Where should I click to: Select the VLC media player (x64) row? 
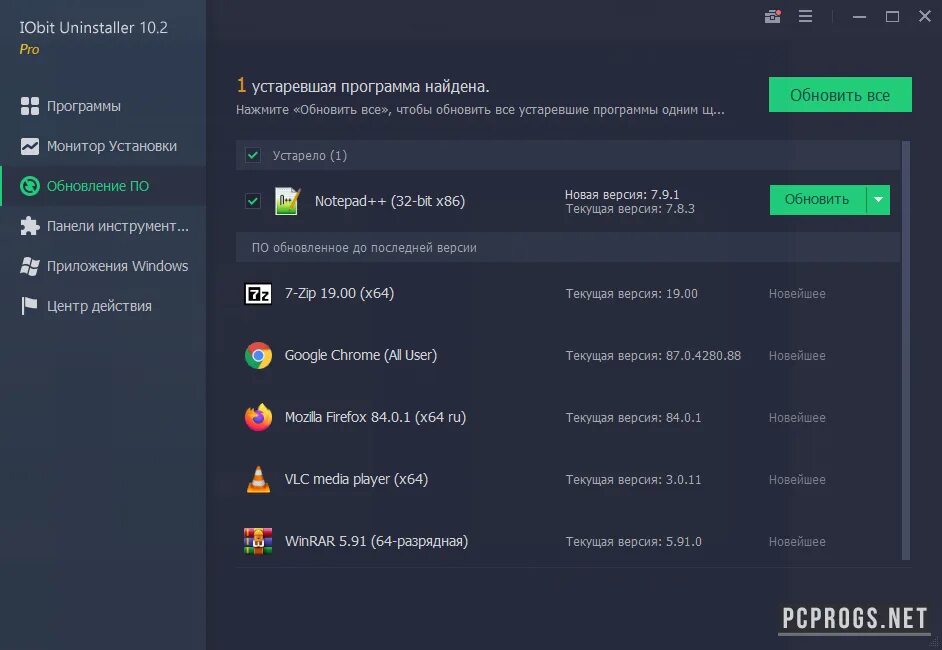pyautogui.click(x=568, y=479)
